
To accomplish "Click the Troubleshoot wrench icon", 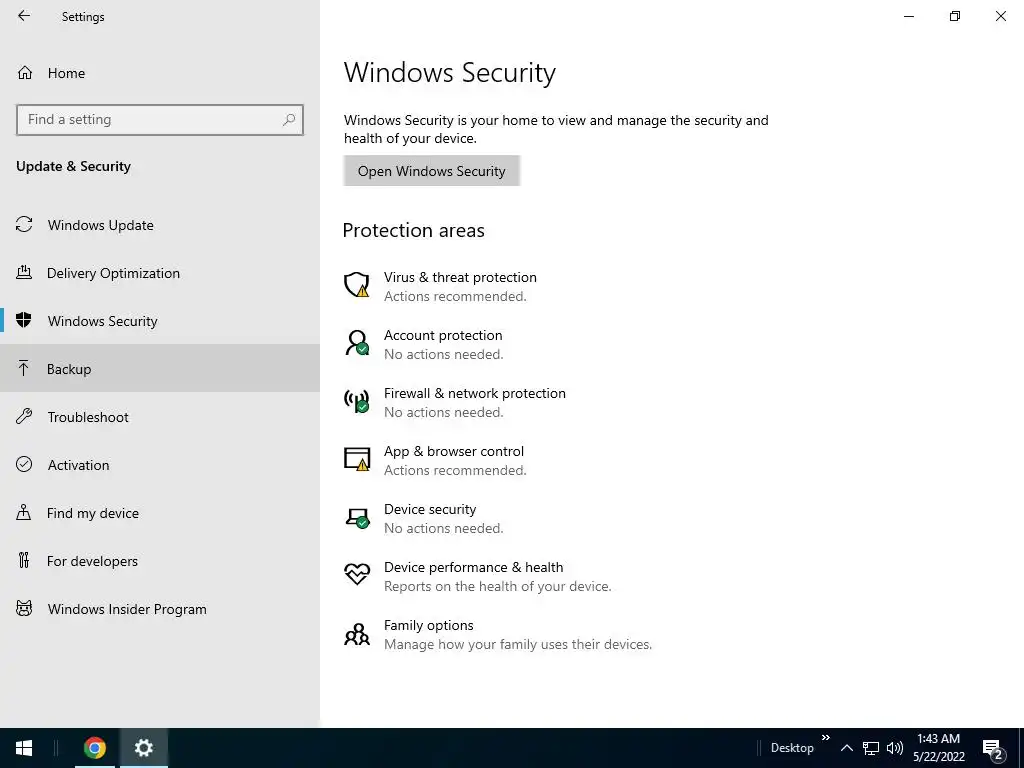I will [24, 416].
